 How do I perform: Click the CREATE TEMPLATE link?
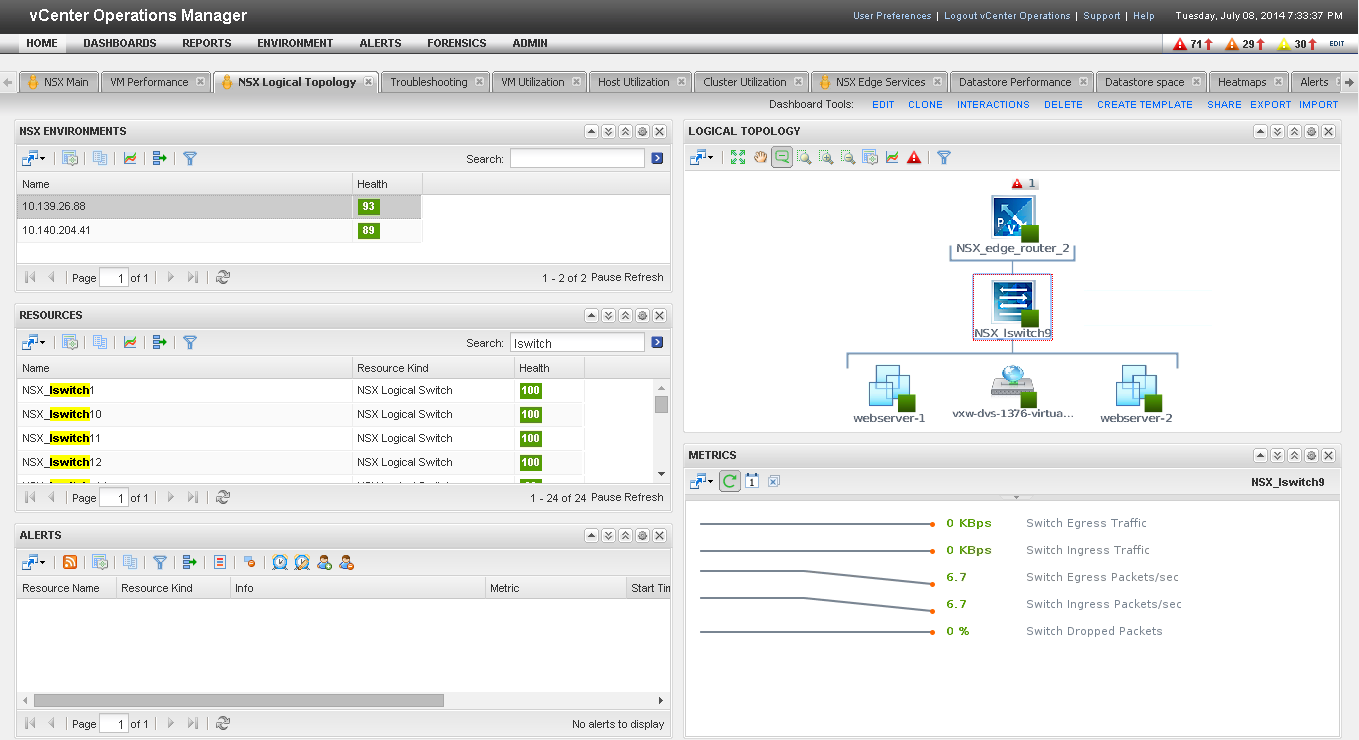(x=1145, y=104)
